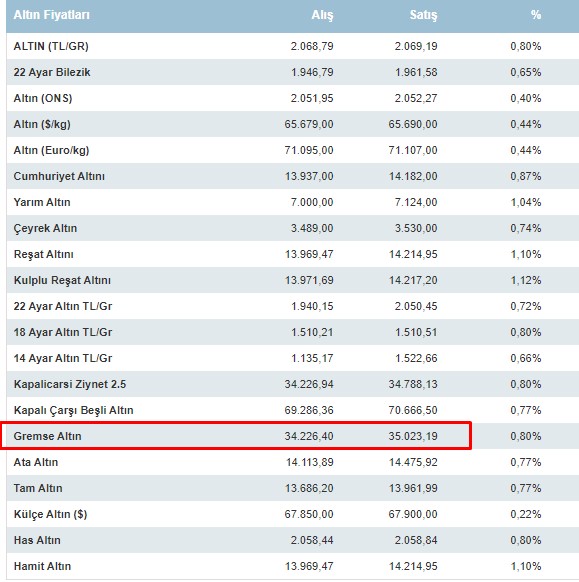Click Altın (Euro/kg) buying price 71.095,00
579x582 pixels.
(309, 150)
